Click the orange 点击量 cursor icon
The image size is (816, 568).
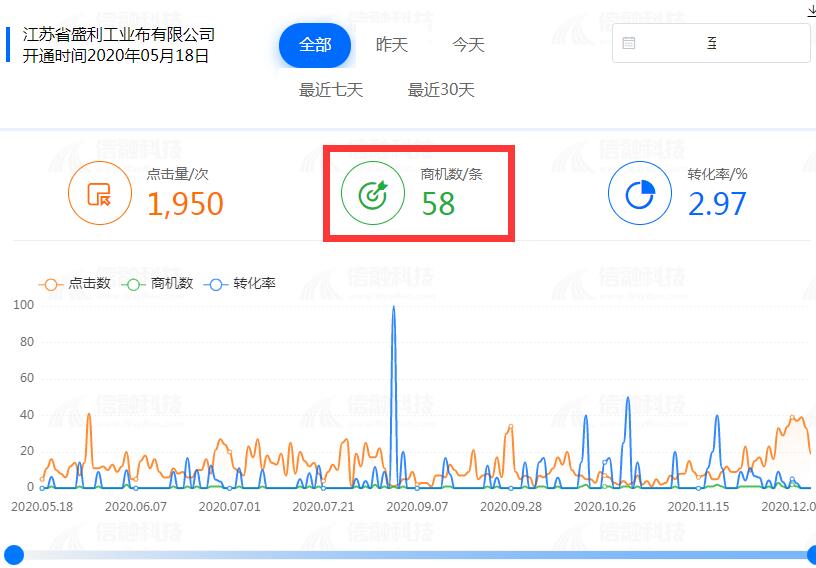(x=99, y=194)
